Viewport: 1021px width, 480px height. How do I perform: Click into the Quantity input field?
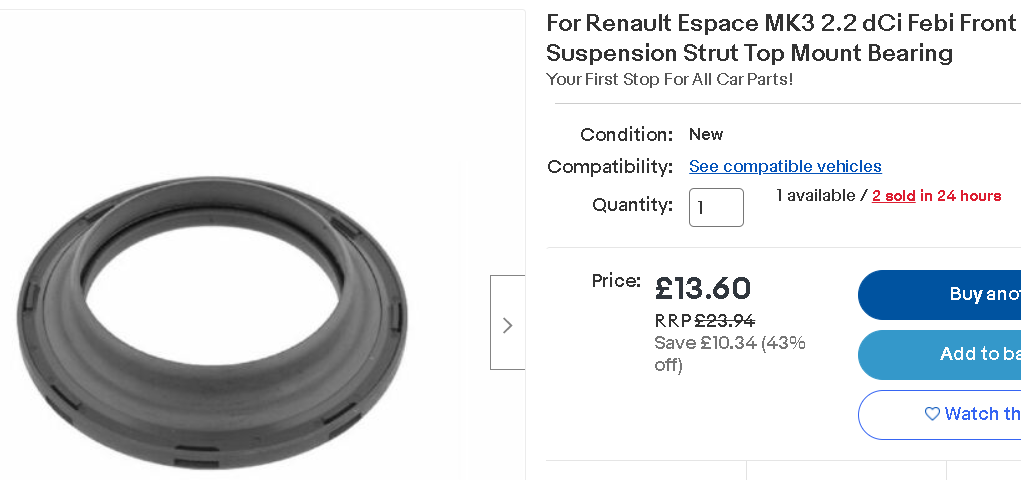pos(716,207)
